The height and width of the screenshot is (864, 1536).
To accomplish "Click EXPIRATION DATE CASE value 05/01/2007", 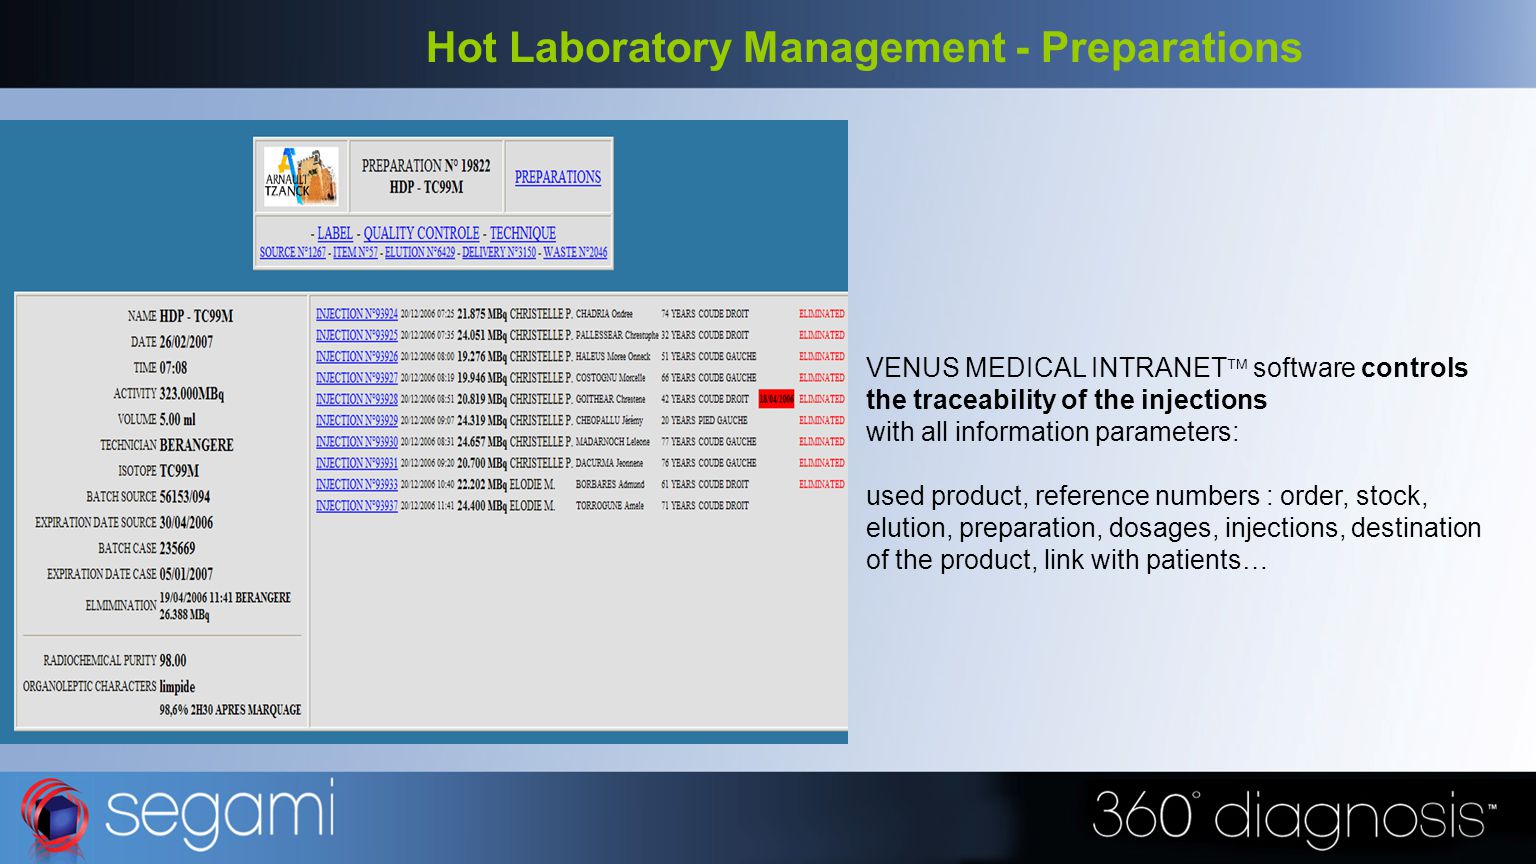I will tap(186, 575).
